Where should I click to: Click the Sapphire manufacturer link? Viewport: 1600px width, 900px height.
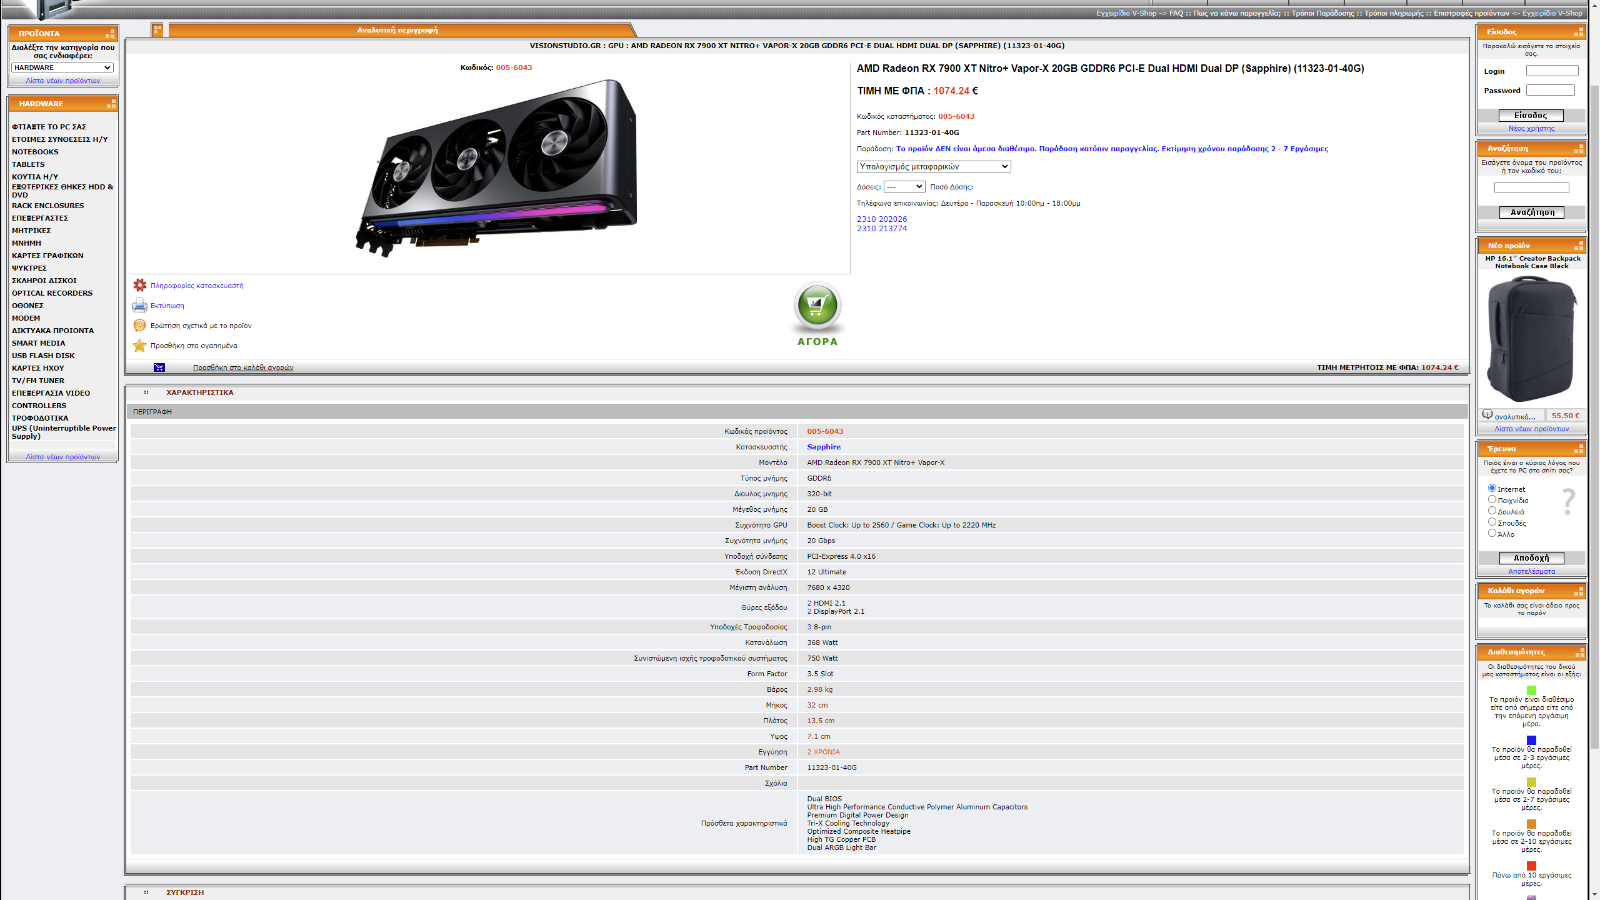coord(824,447)
